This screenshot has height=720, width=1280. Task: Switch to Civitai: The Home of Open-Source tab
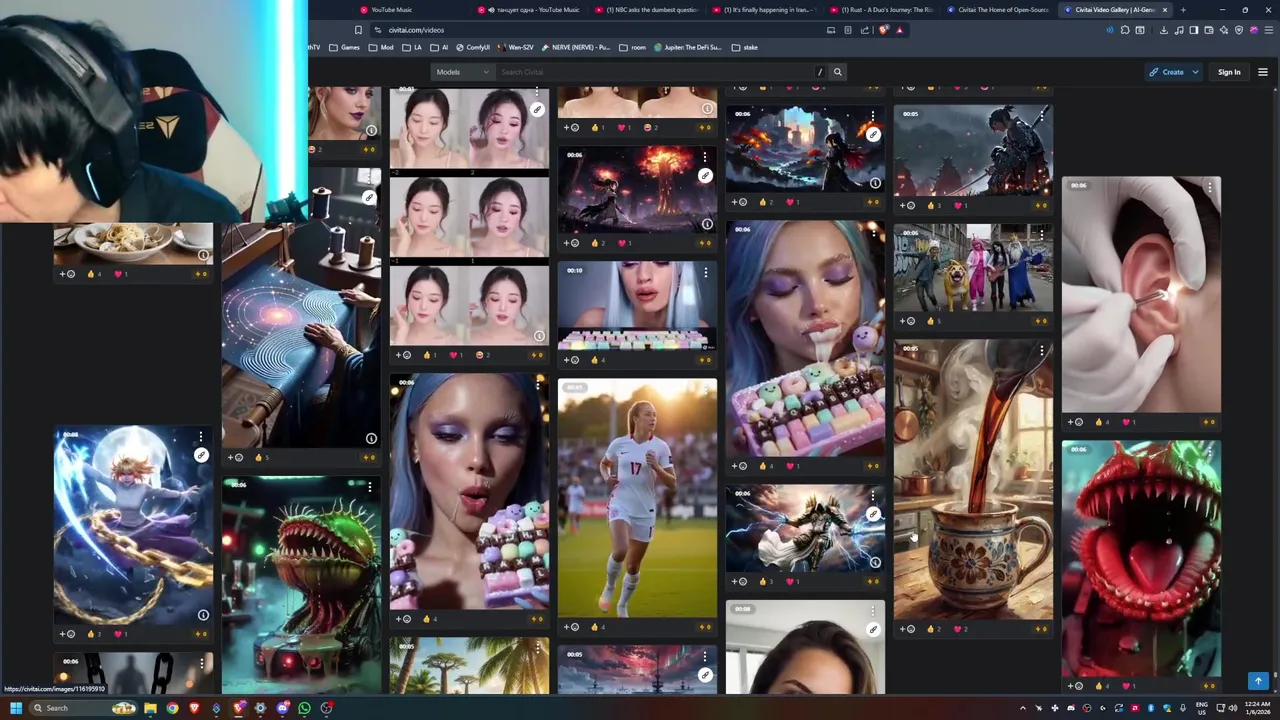[998, 10]
